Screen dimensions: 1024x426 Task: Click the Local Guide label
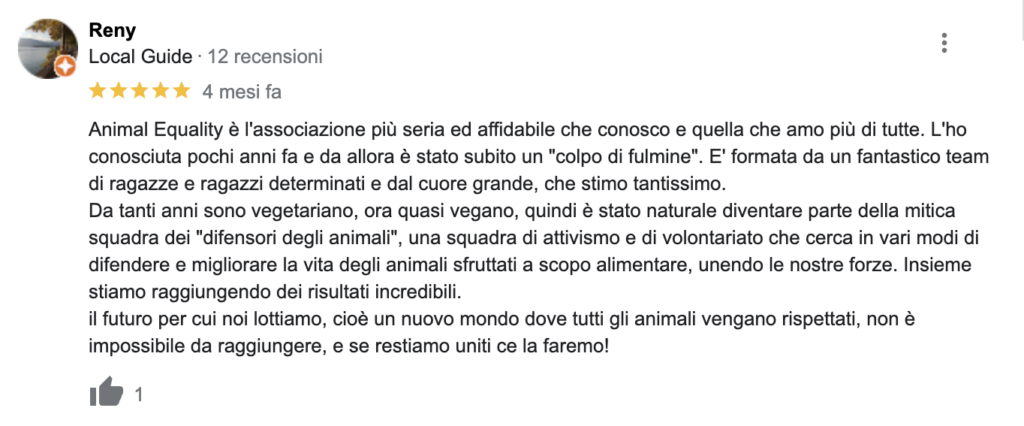click(140, 57)
